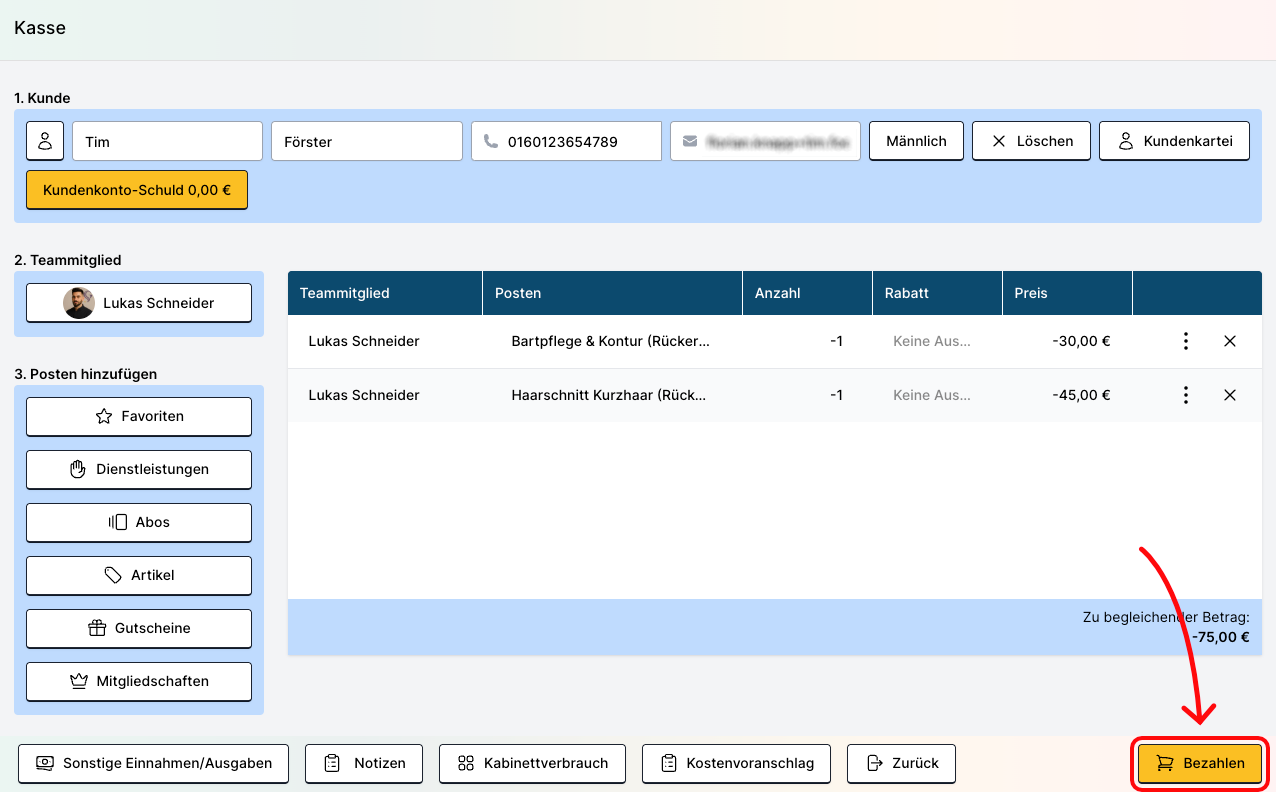Open the Dienstleistungen list
1276x792 pixels.
pos(139,469)
